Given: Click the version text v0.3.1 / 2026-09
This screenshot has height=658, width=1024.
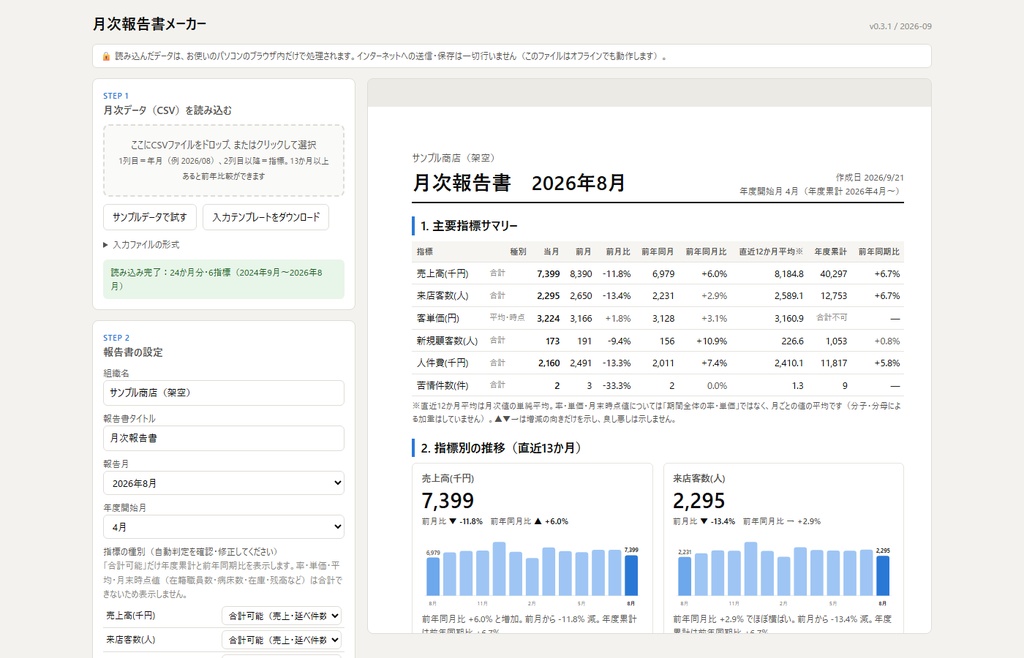Looking at the screenshot, I should 900,26.
